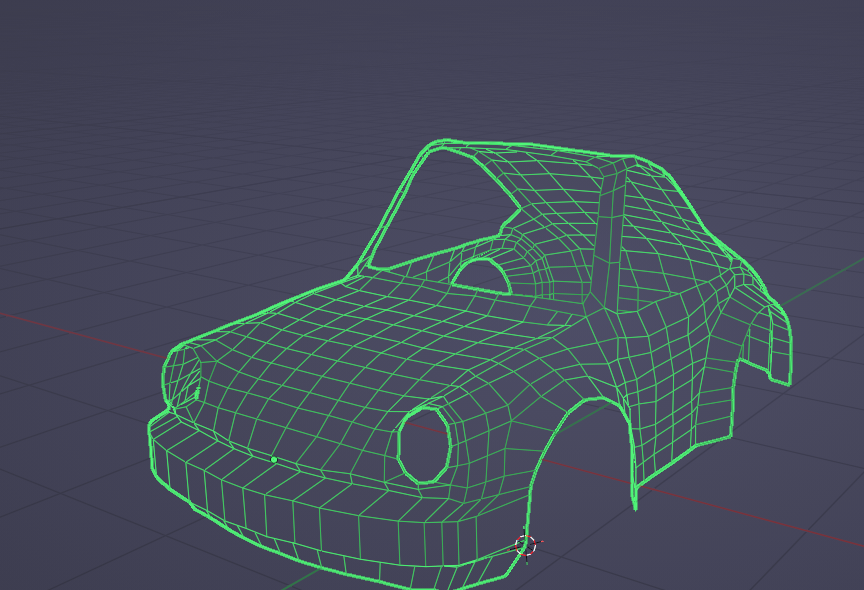Select the green origin dot on the hood
Viewport: 864px width, 590px height.
click(x=274, y=459)
